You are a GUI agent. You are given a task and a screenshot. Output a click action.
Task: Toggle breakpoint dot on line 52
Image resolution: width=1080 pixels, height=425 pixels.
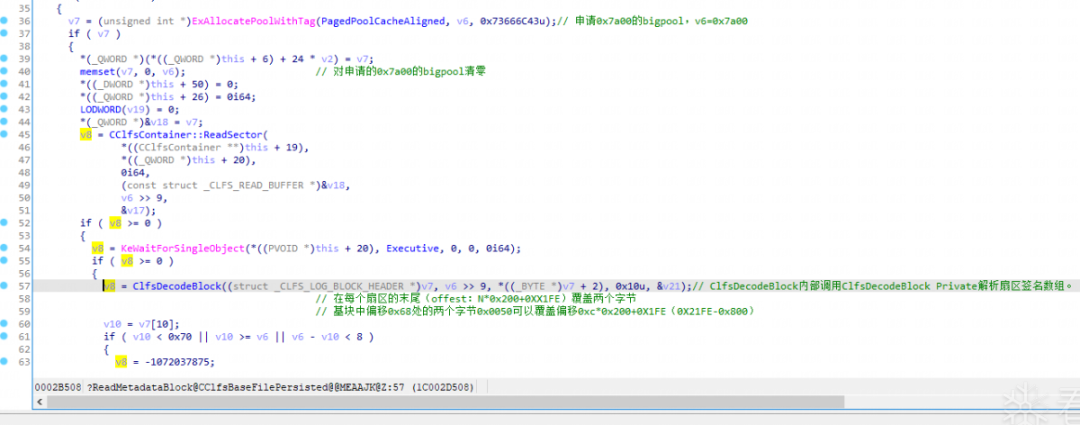[6, 222]
